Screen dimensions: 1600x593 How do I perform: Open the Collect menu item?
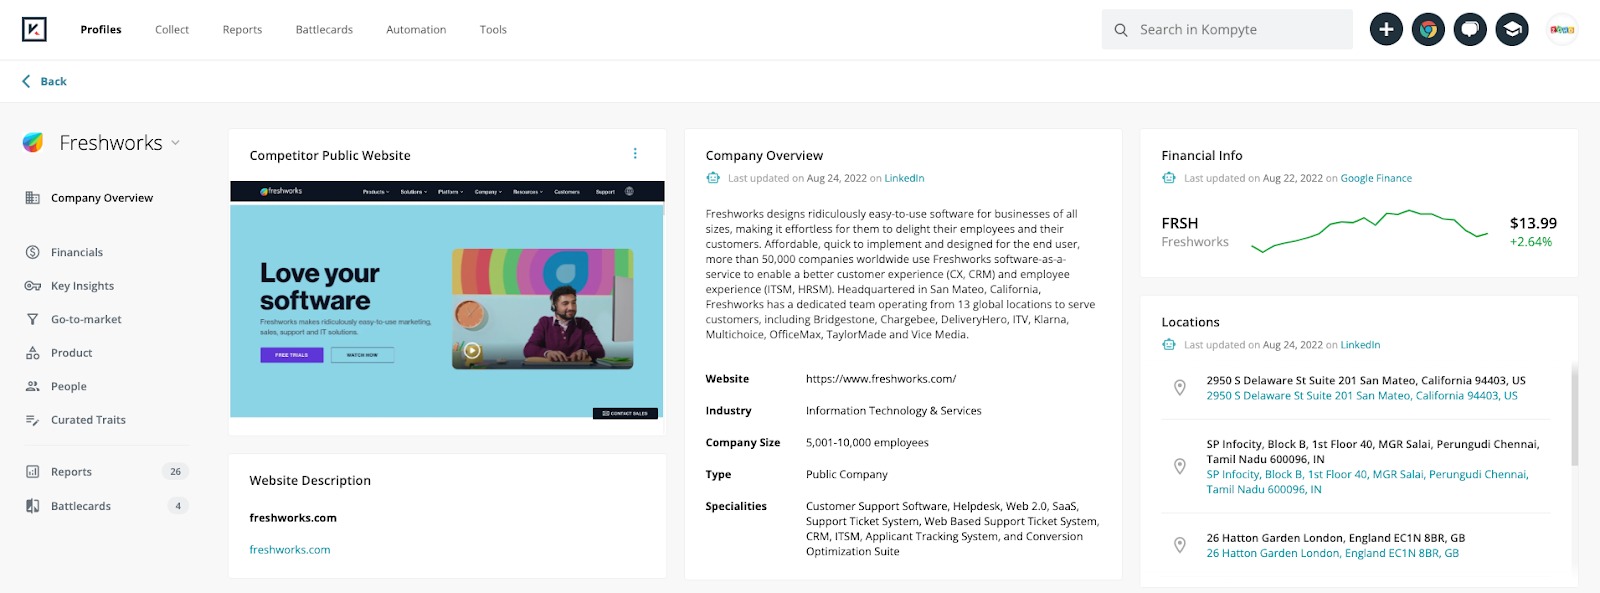172,30
